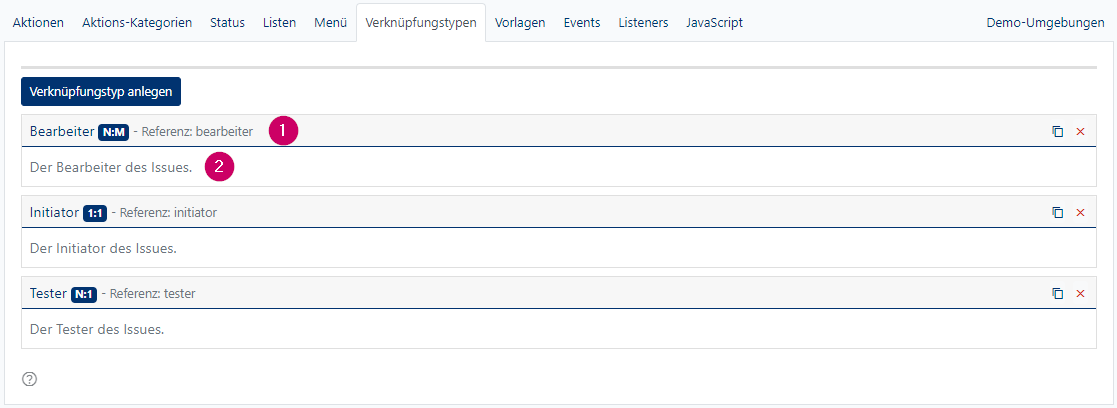Open the Aktions-Kategorien tab
This screenshot has height=408, width=1117.
tap(137, 22)
